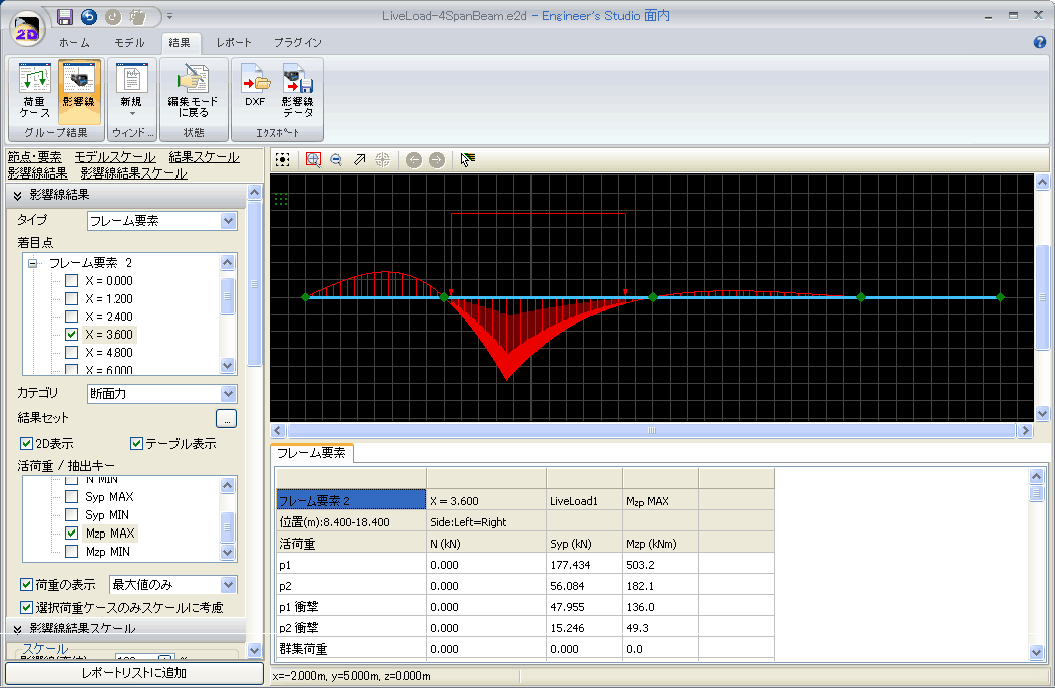Select the 影響線 ribbon icon

(x=79, y=91)
